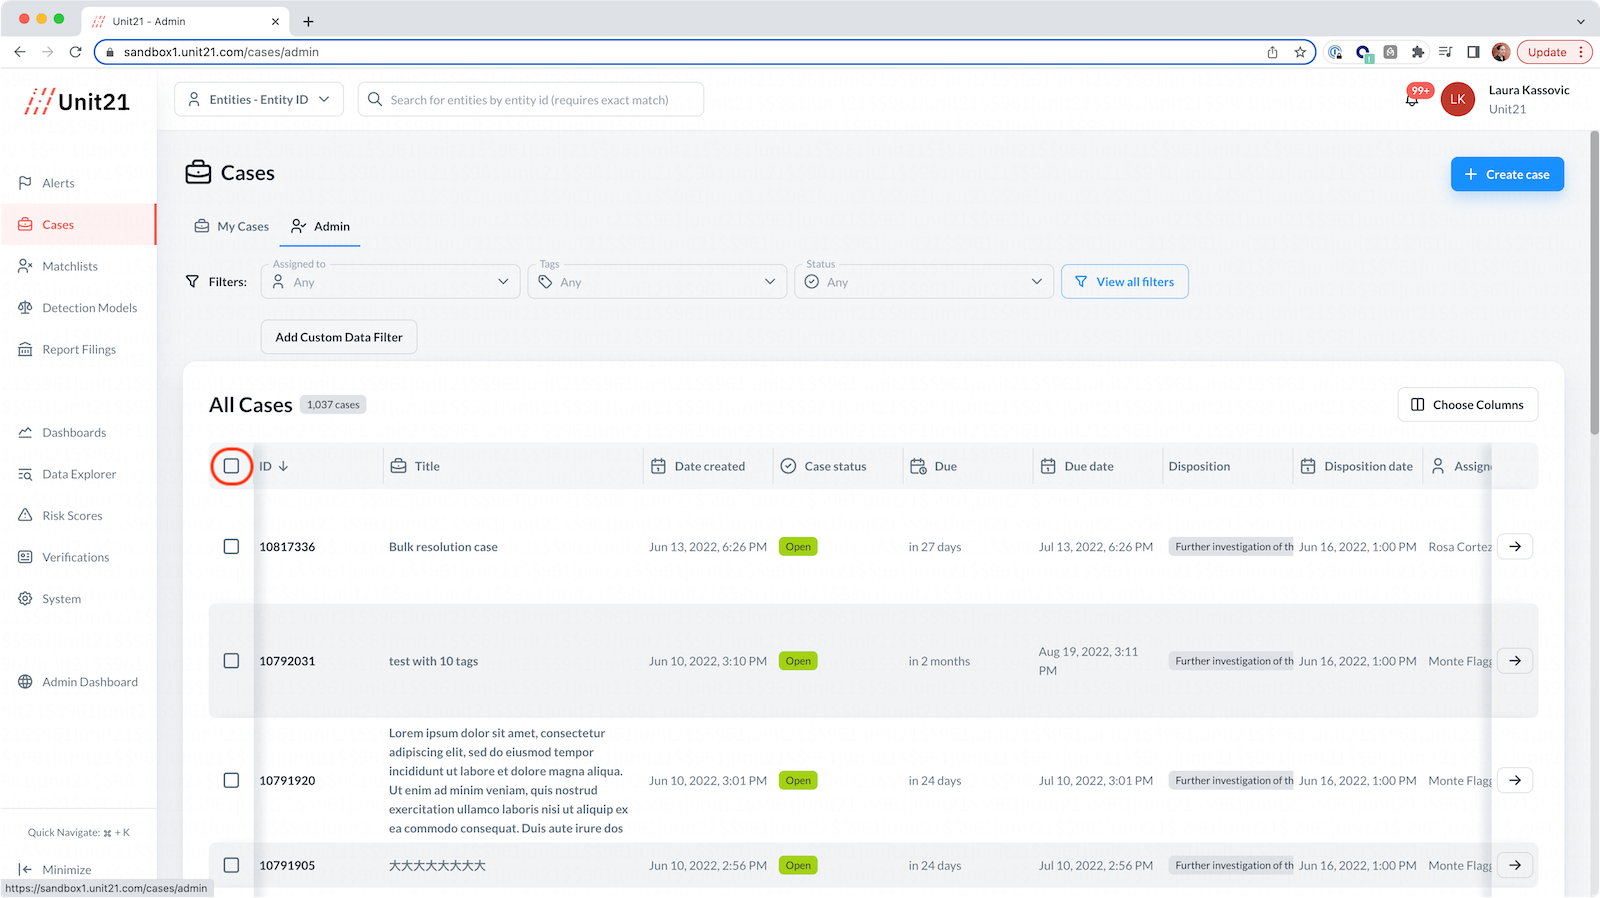Viewport: 1600px width, 898px height.
Task: Open the Tags filter dropdown
Action: [x=657, y=282]
